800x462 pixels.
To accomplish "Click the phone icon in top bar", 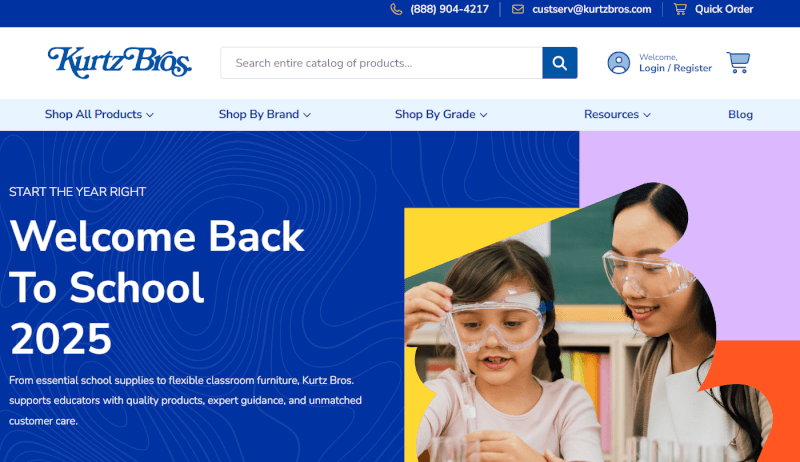I will pyautogui.click(x=396, y=9).
